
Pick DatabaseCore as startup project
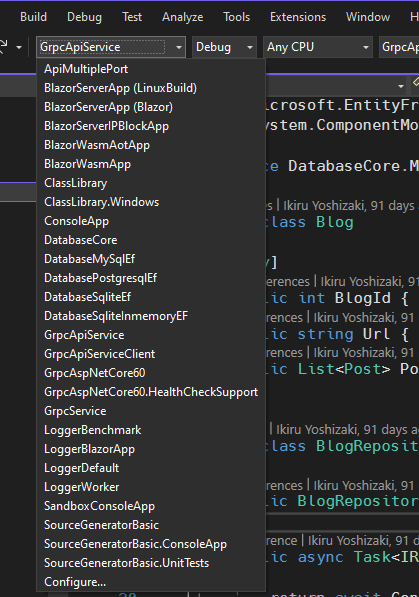151,240
